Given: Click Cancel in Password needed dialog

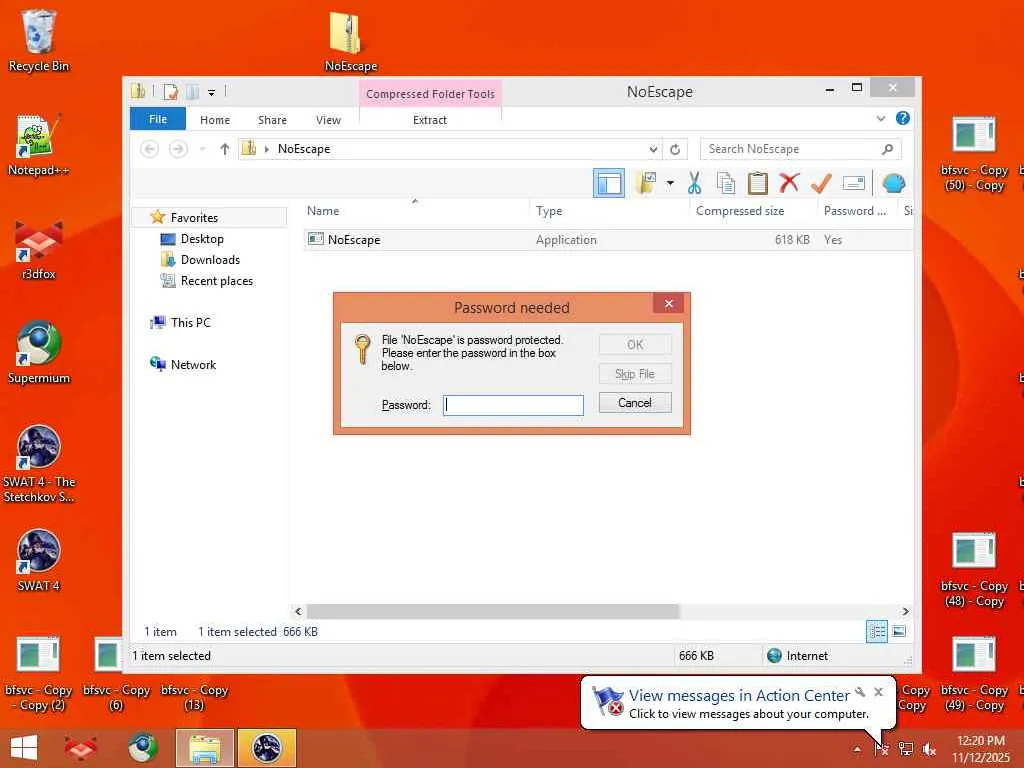Looking at the screenshot, I should (x=635, y=403).
